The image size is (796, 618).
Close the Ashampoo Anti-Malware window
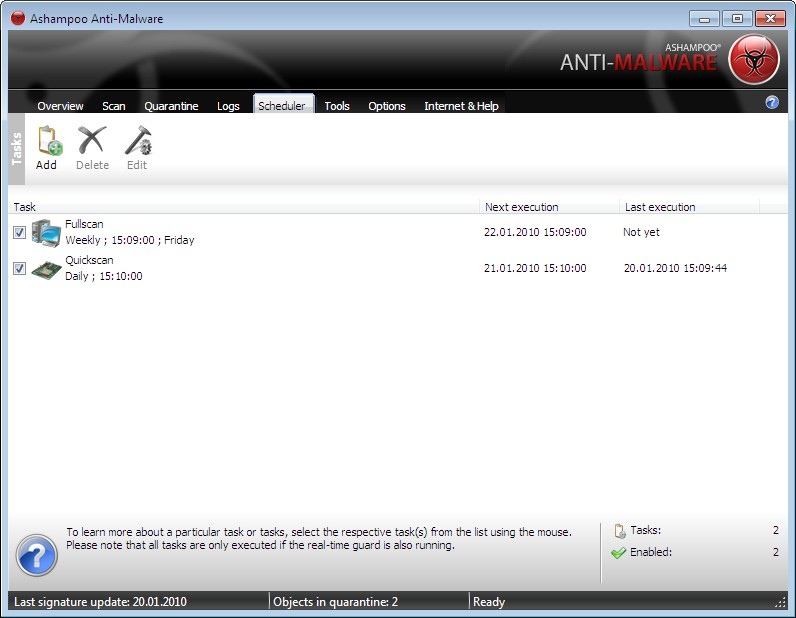click(770, 19)
